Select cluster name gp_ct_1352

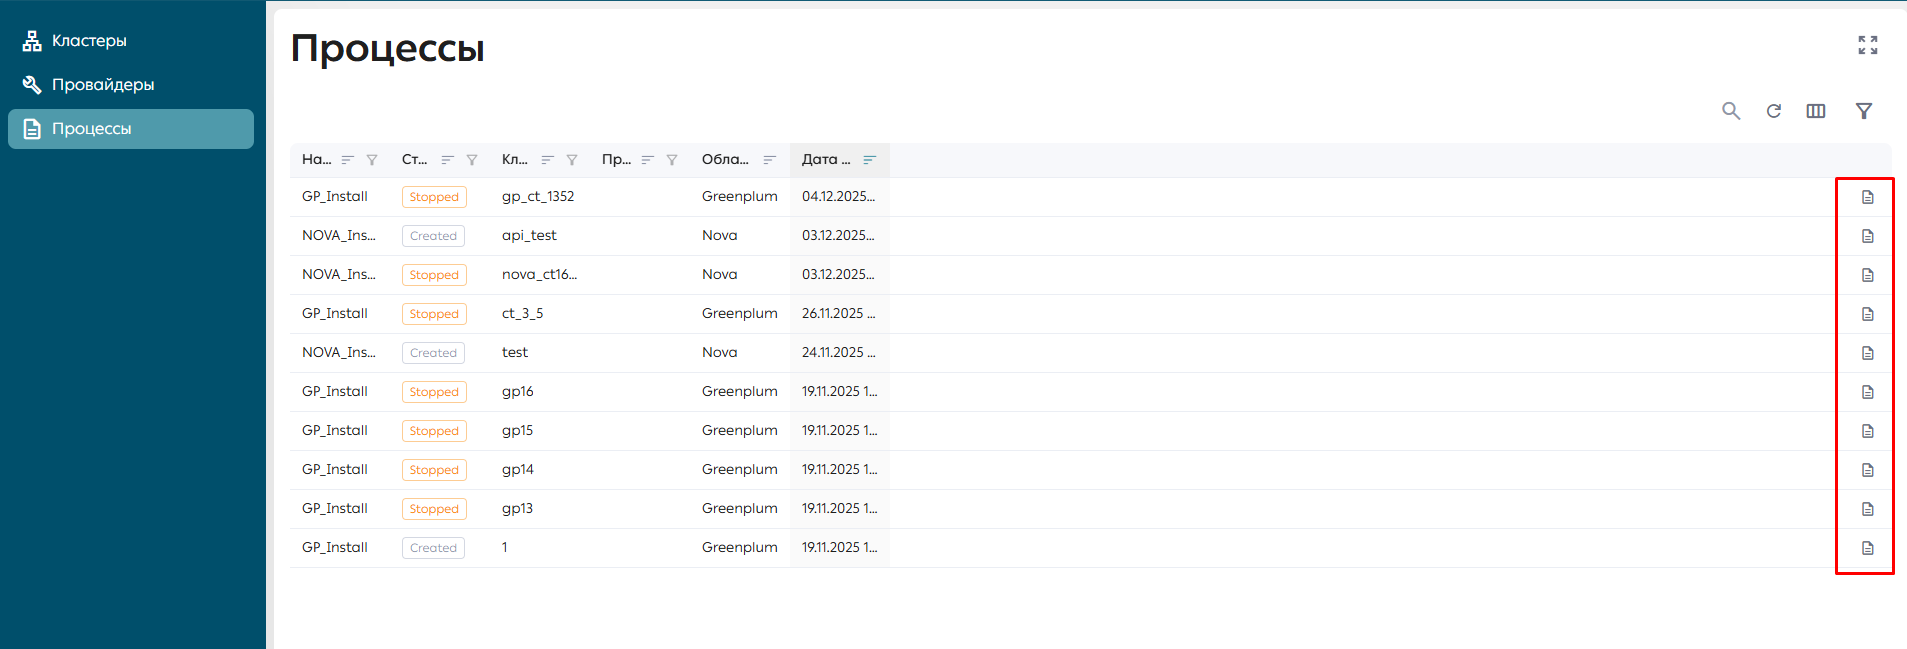pos(538,197)
